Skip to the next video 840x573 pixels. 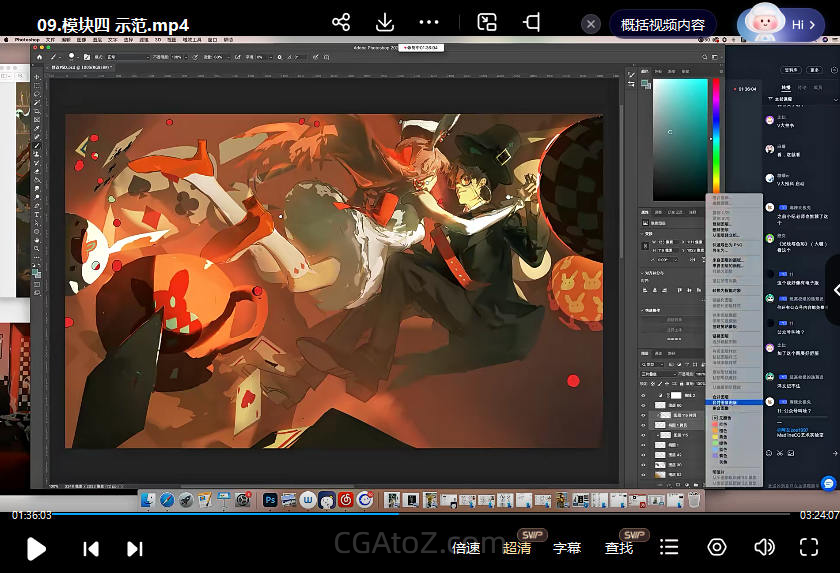(134, 548)
